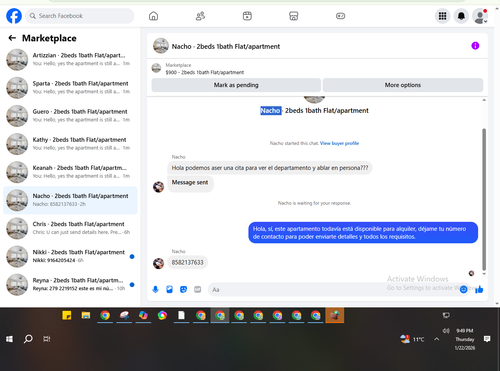Open Task View on taskbar
The width and height of the screenshot is (500, 371).
pyautogui.click(x=47, y=339)
